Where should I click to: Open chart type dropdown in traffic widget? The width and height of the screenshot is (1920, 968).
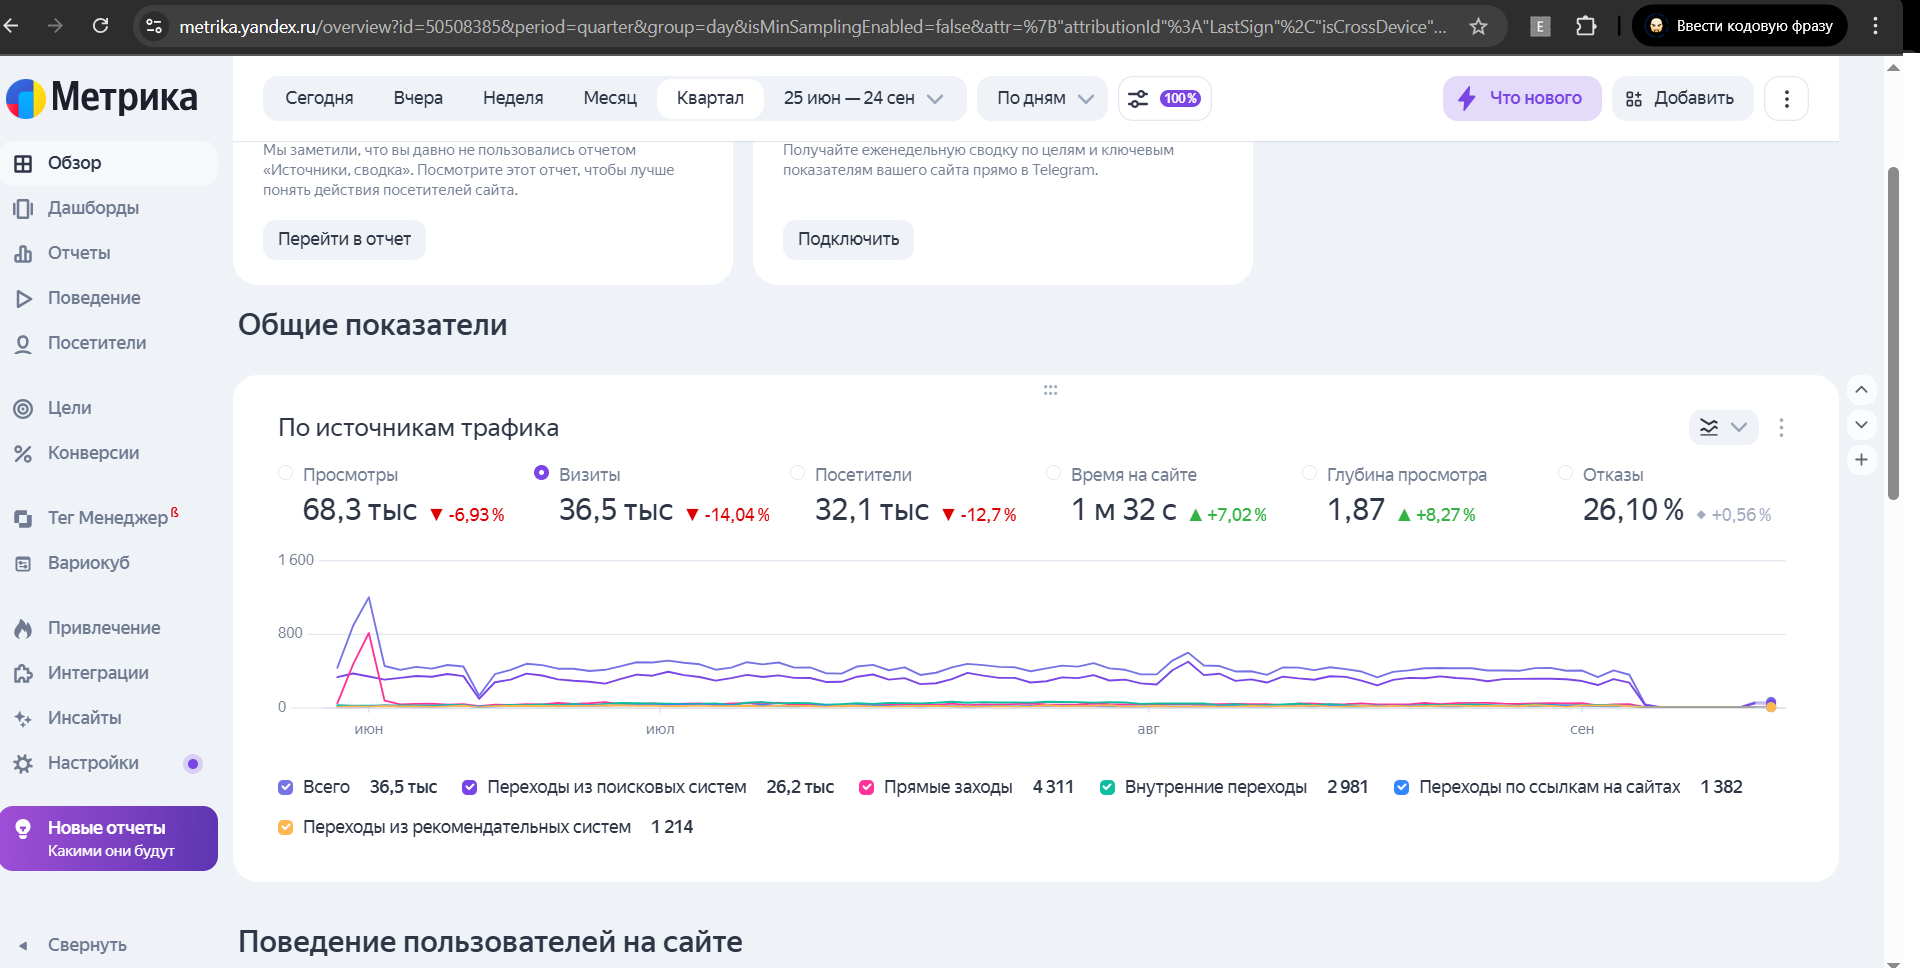pos(1723,428)
